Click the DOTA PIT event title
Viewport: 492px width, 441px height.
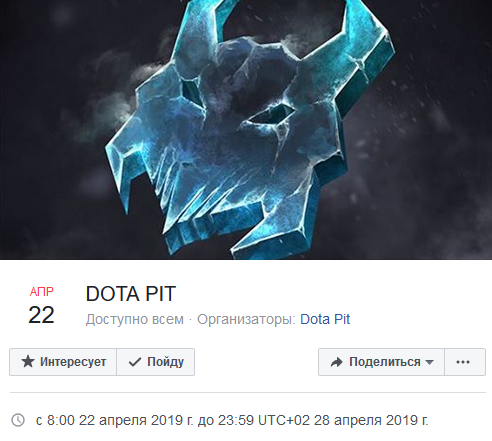(x=131, y=294)
